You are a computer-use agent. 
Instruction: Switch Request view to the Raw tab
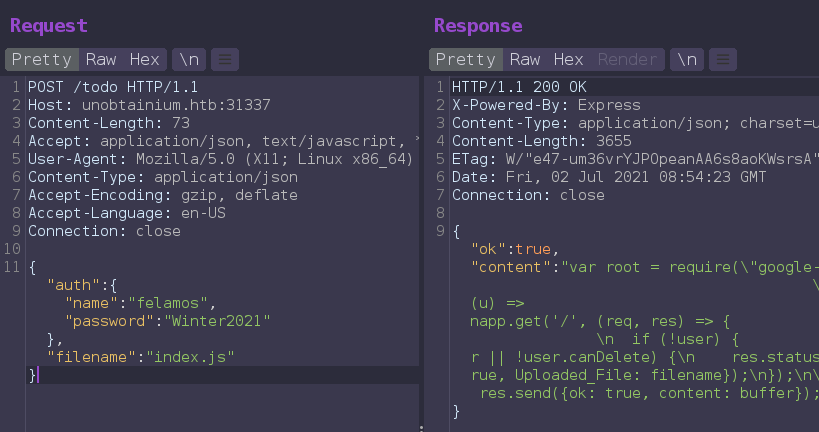point(101,59)
